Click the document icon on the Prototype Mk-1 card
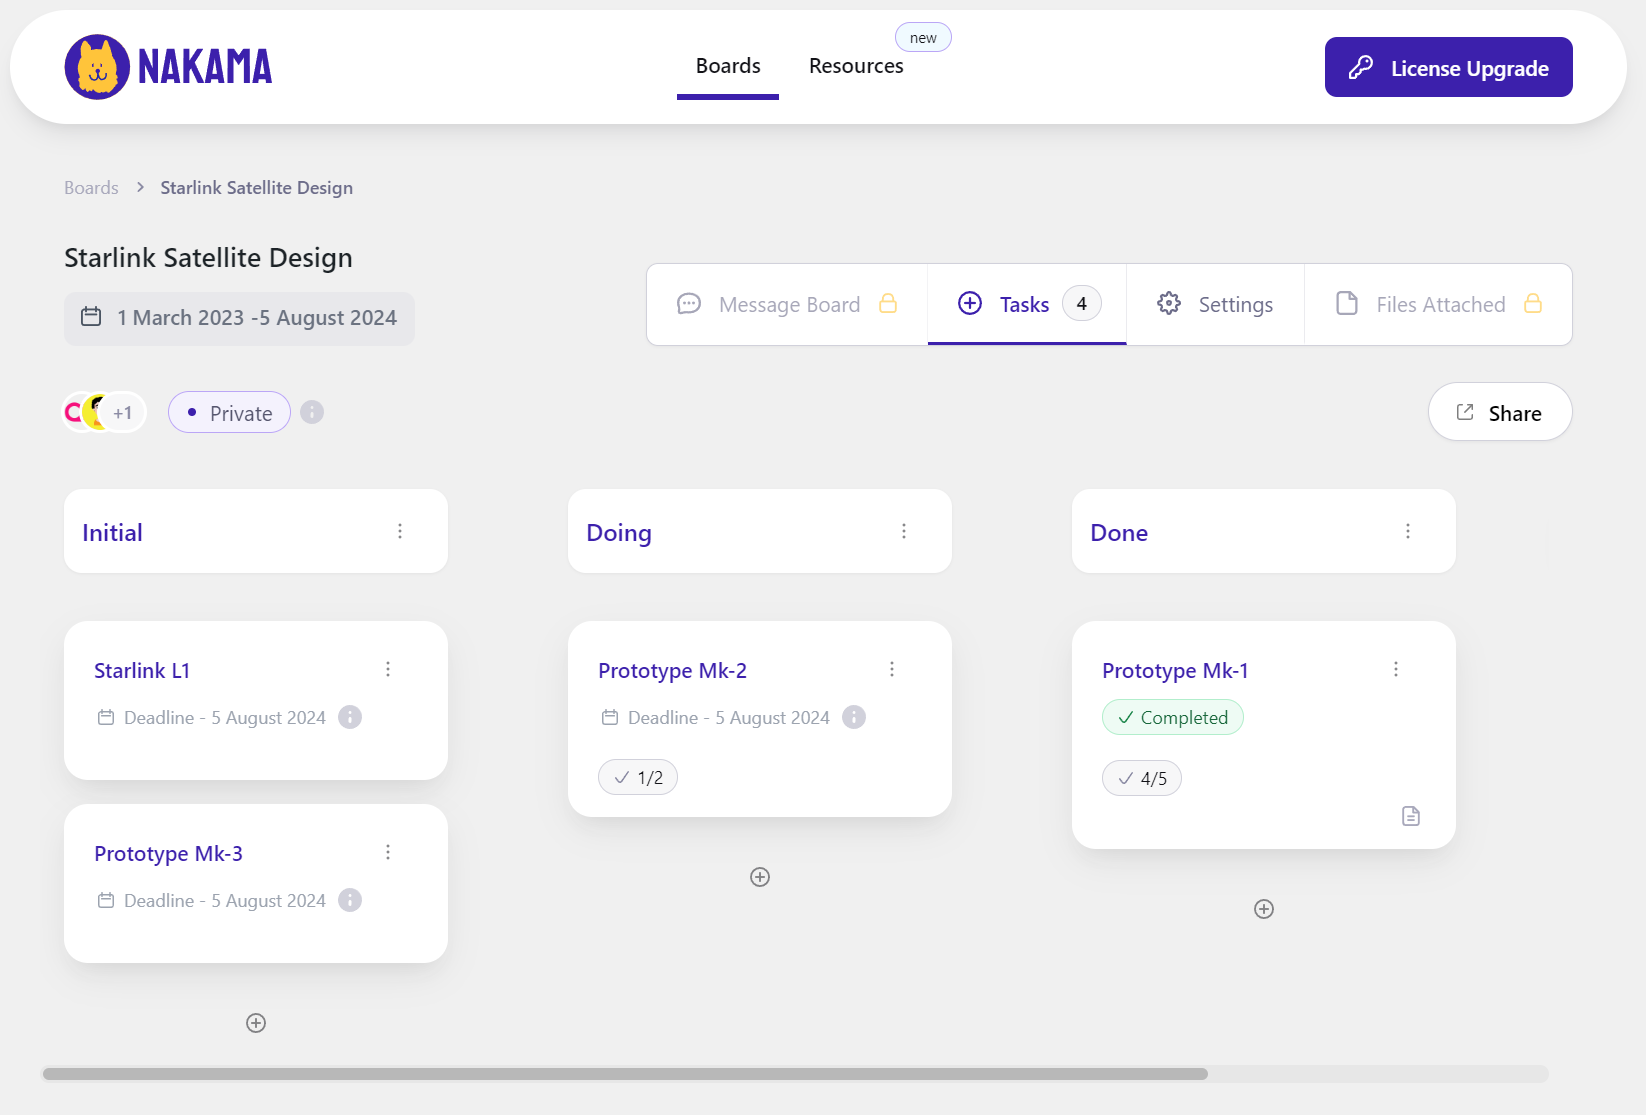 coord(1411,816)
